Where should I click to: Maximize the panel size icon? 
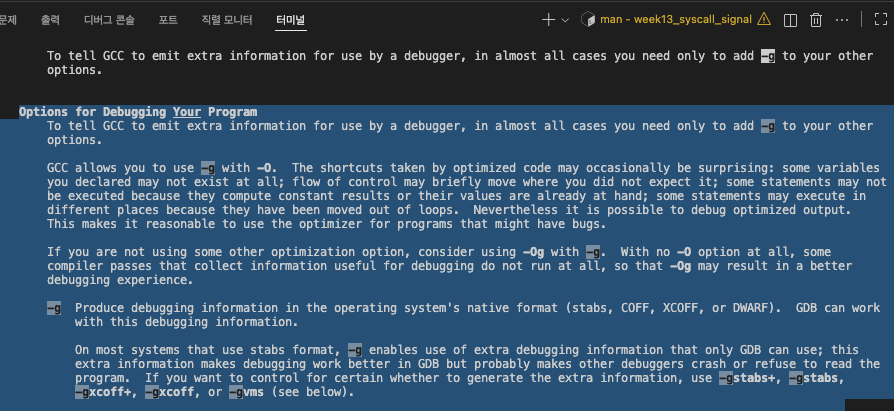click(x=881, y=20)
